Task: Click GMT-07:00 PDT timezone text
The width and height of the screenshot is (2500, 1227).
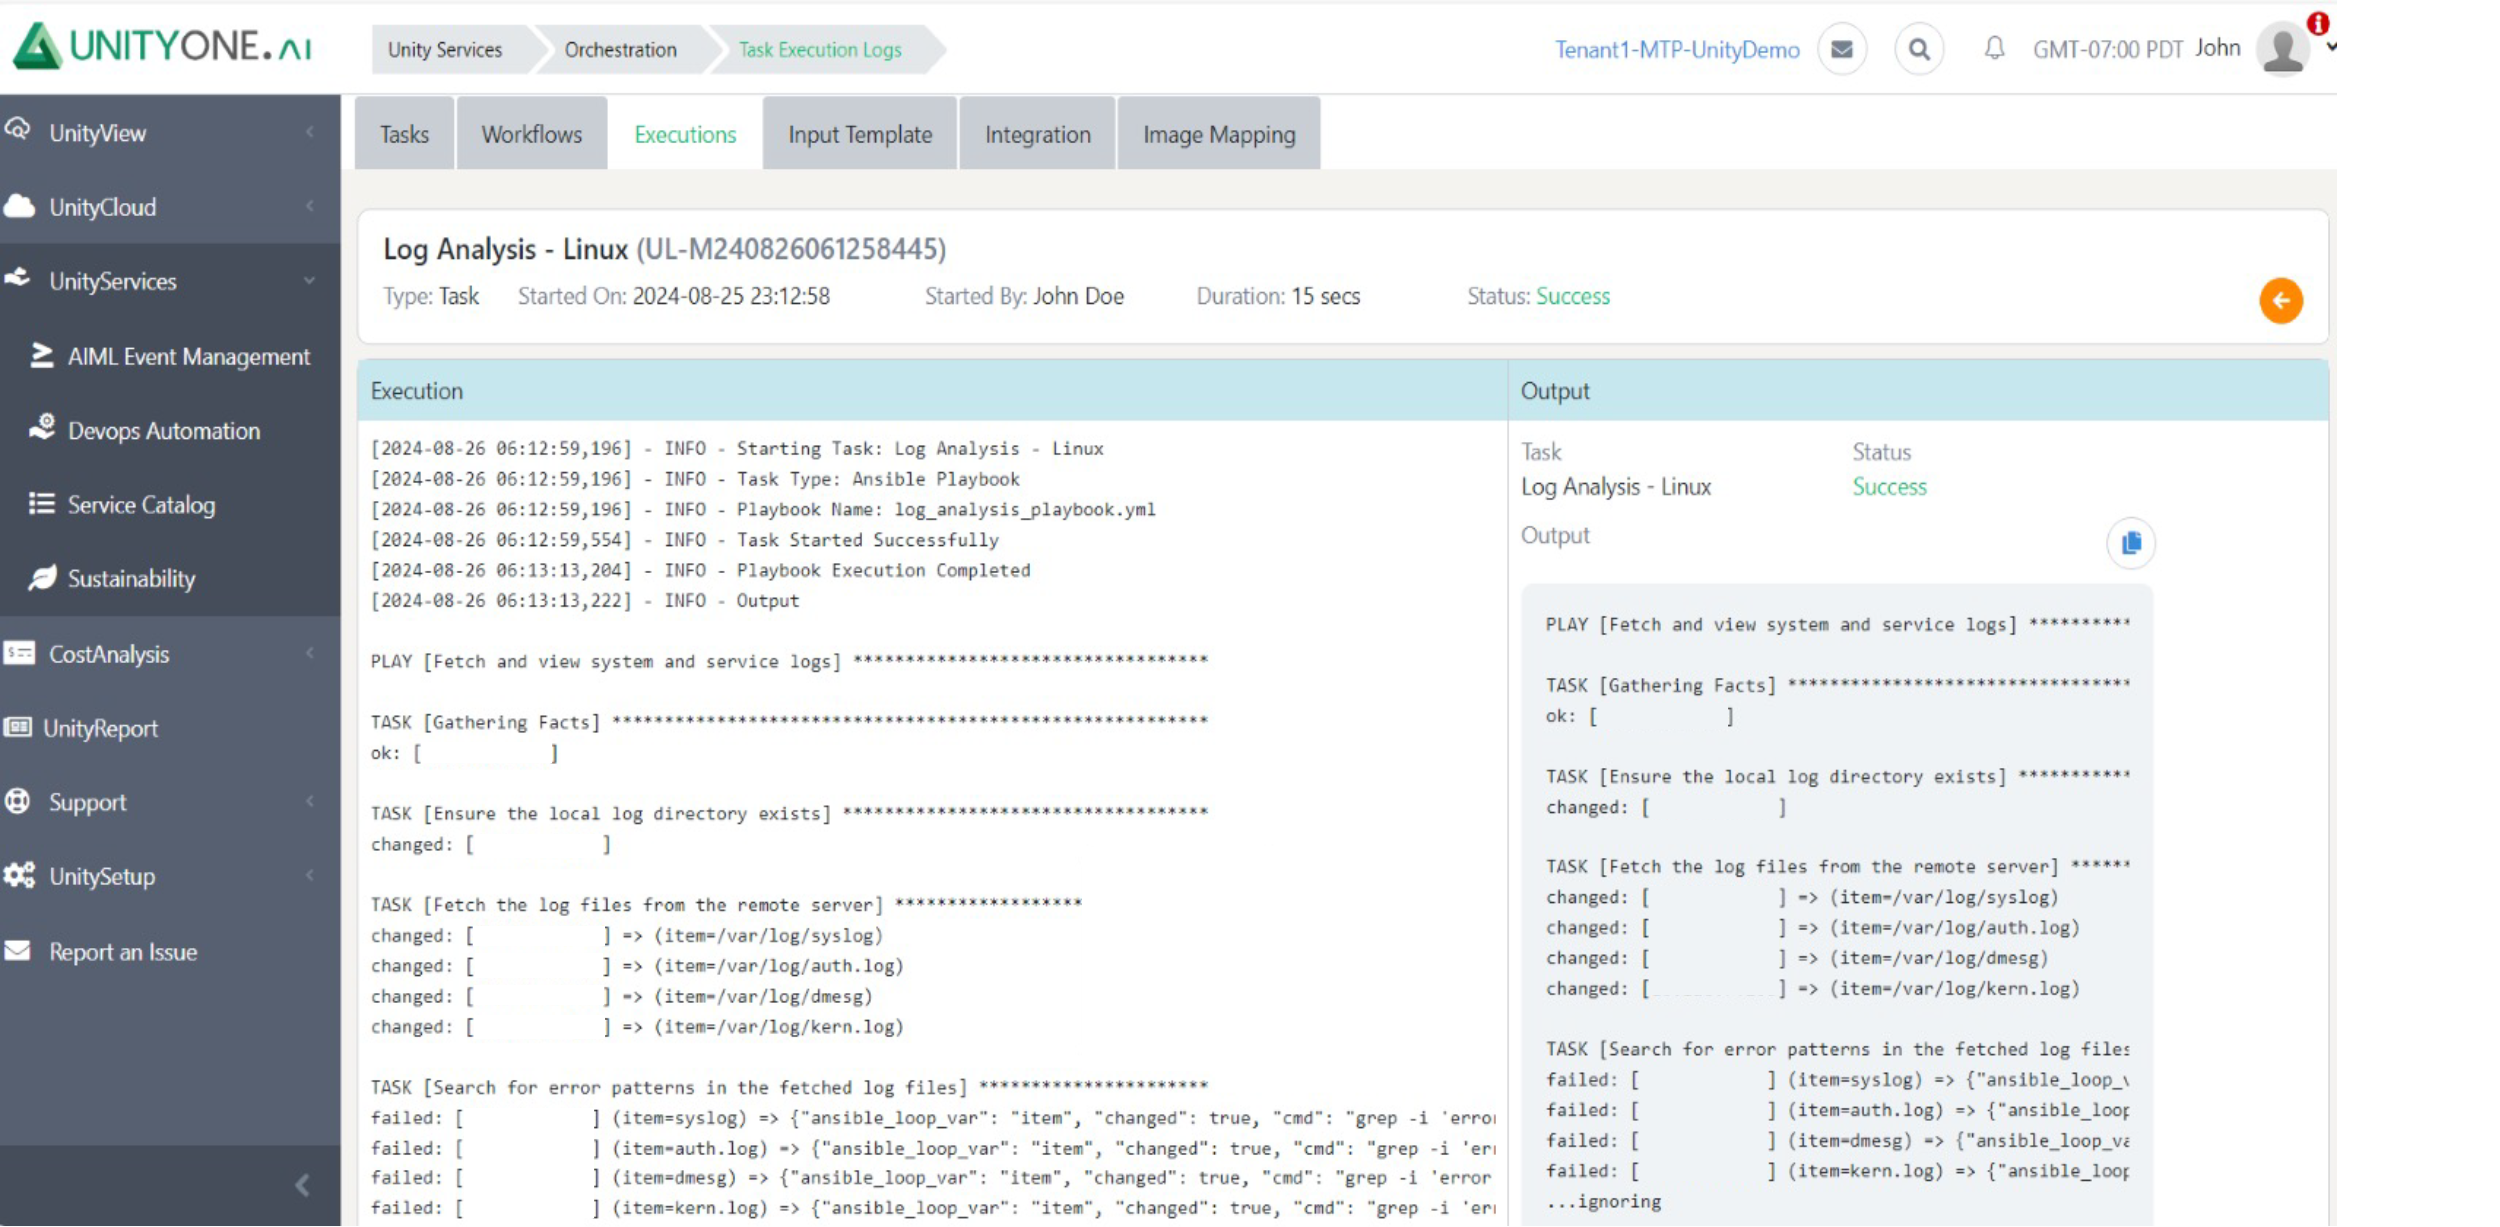Action: 2107,49
